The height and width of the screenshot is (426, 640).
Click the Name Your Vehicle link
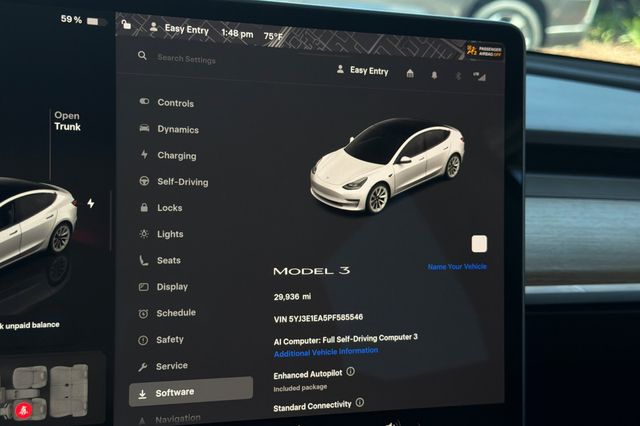(457, 267)
